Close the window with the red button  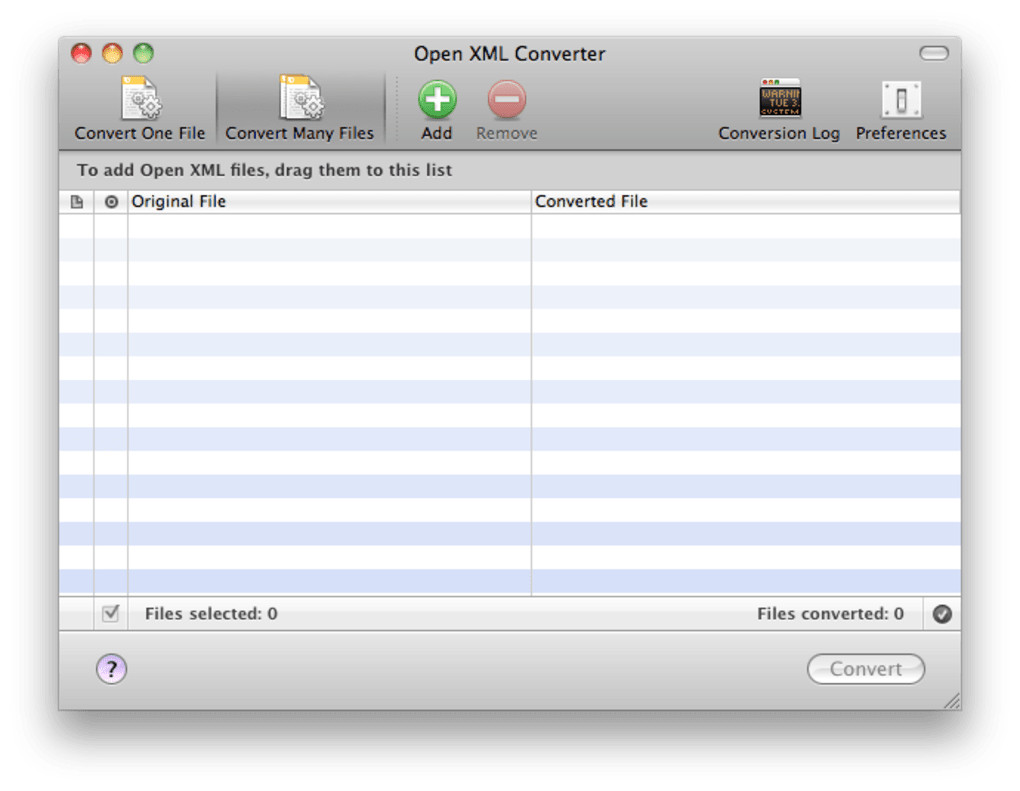point(81,53)
